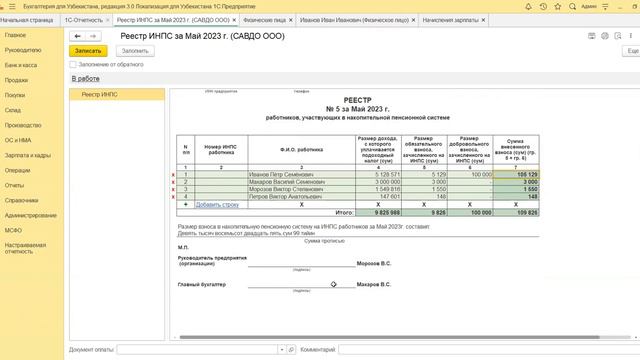
Task: Open the Склад section
Action: [13, 110]
